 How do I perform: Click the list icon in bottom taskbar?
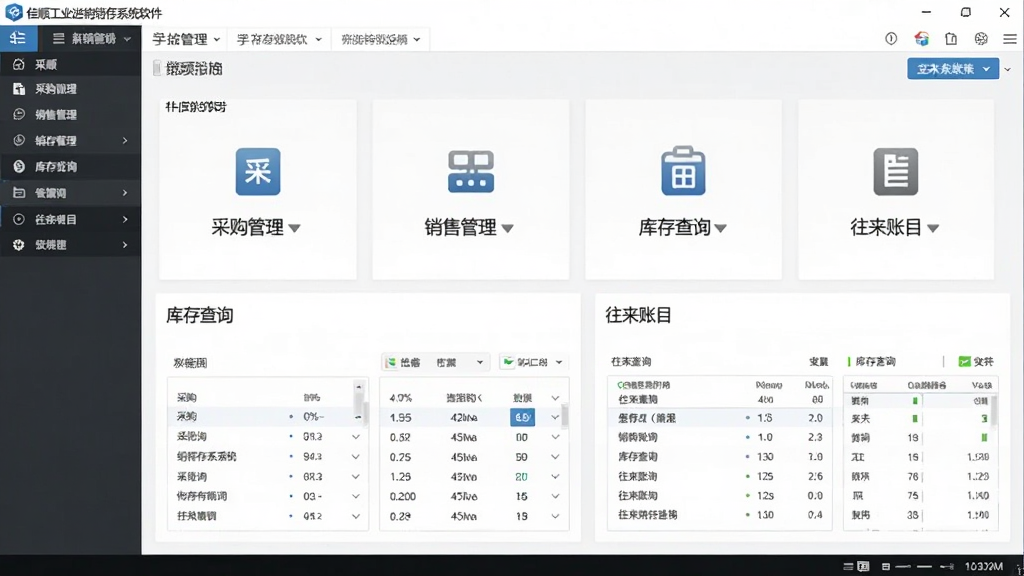tap(848, 566)
